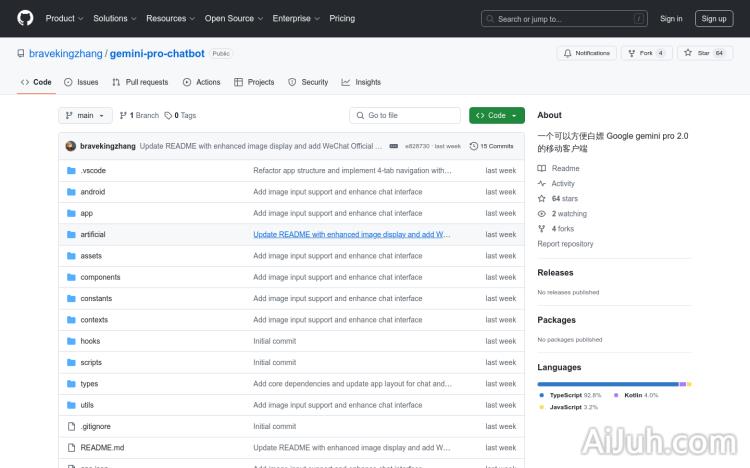Image resolution: width=750 pixels, height=468 pixels.
Task: Click the Readme book icon
Action: point(541,168)
